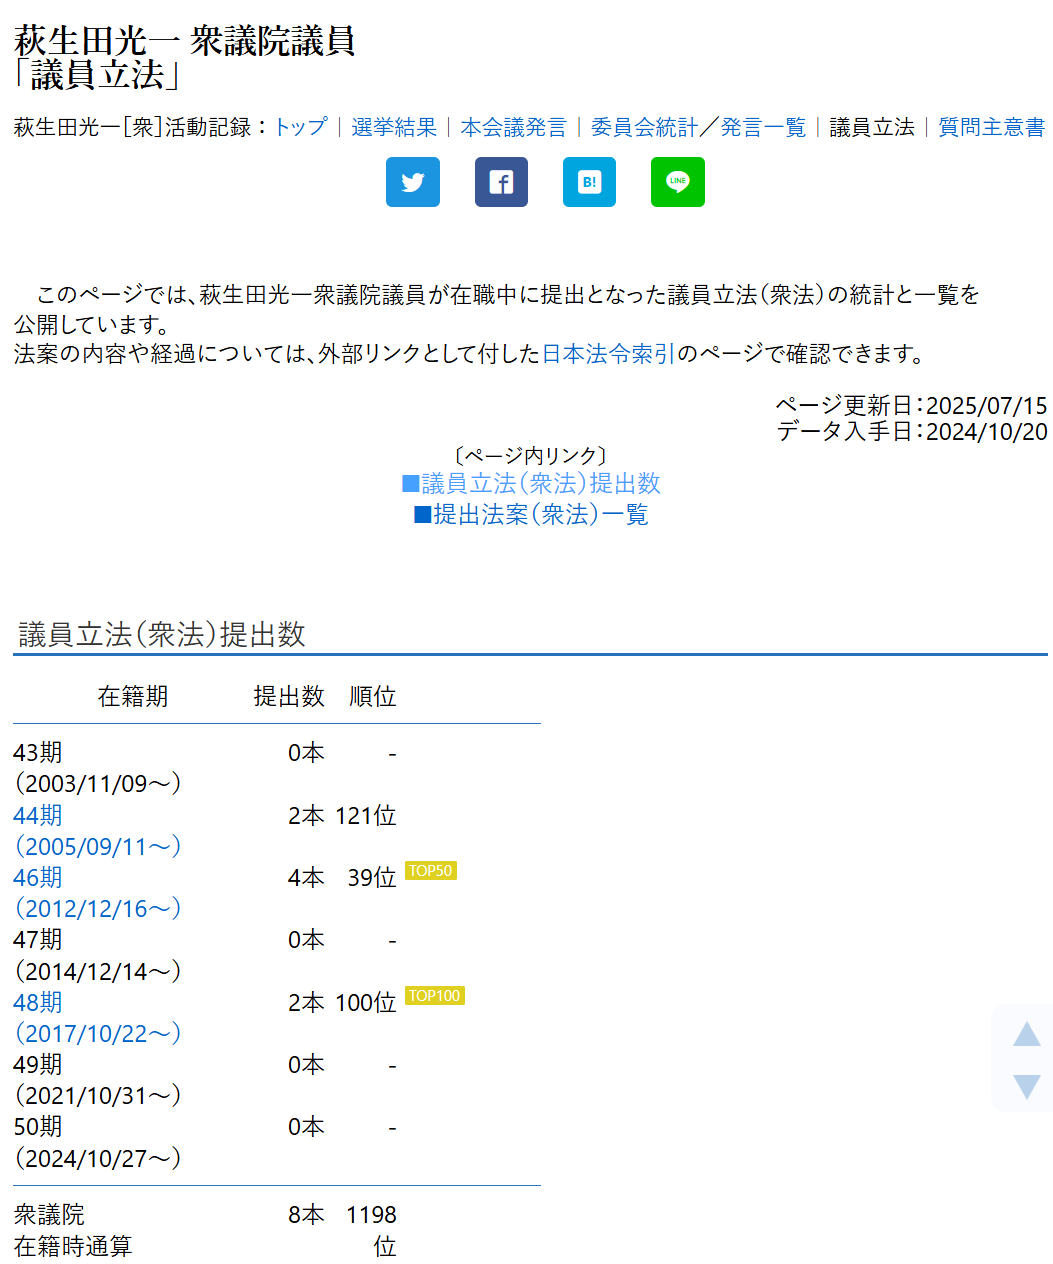Open the 46期 term link
This screenshot has width=1053, height=1264.
tap(38, 878)
